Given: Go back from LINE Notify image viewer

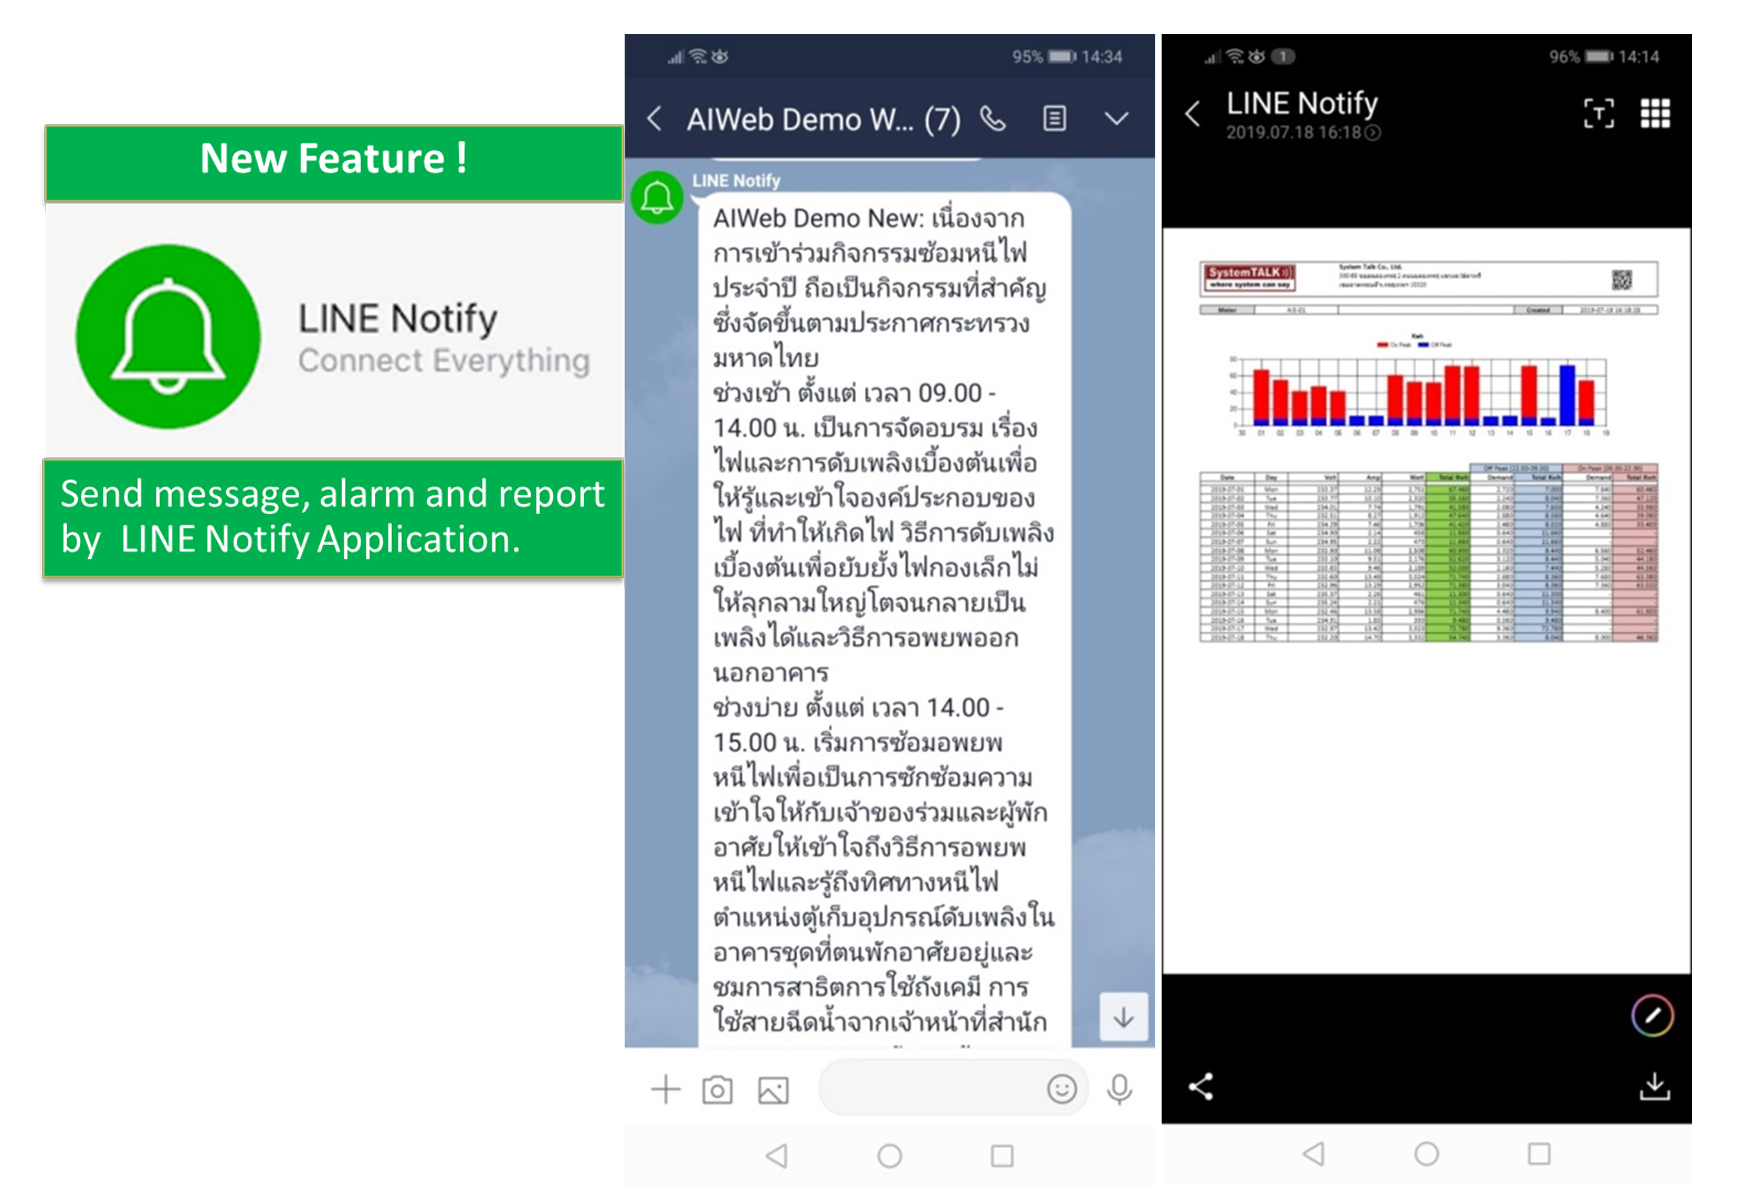Looking at the screenshot, I should 1193,114.
